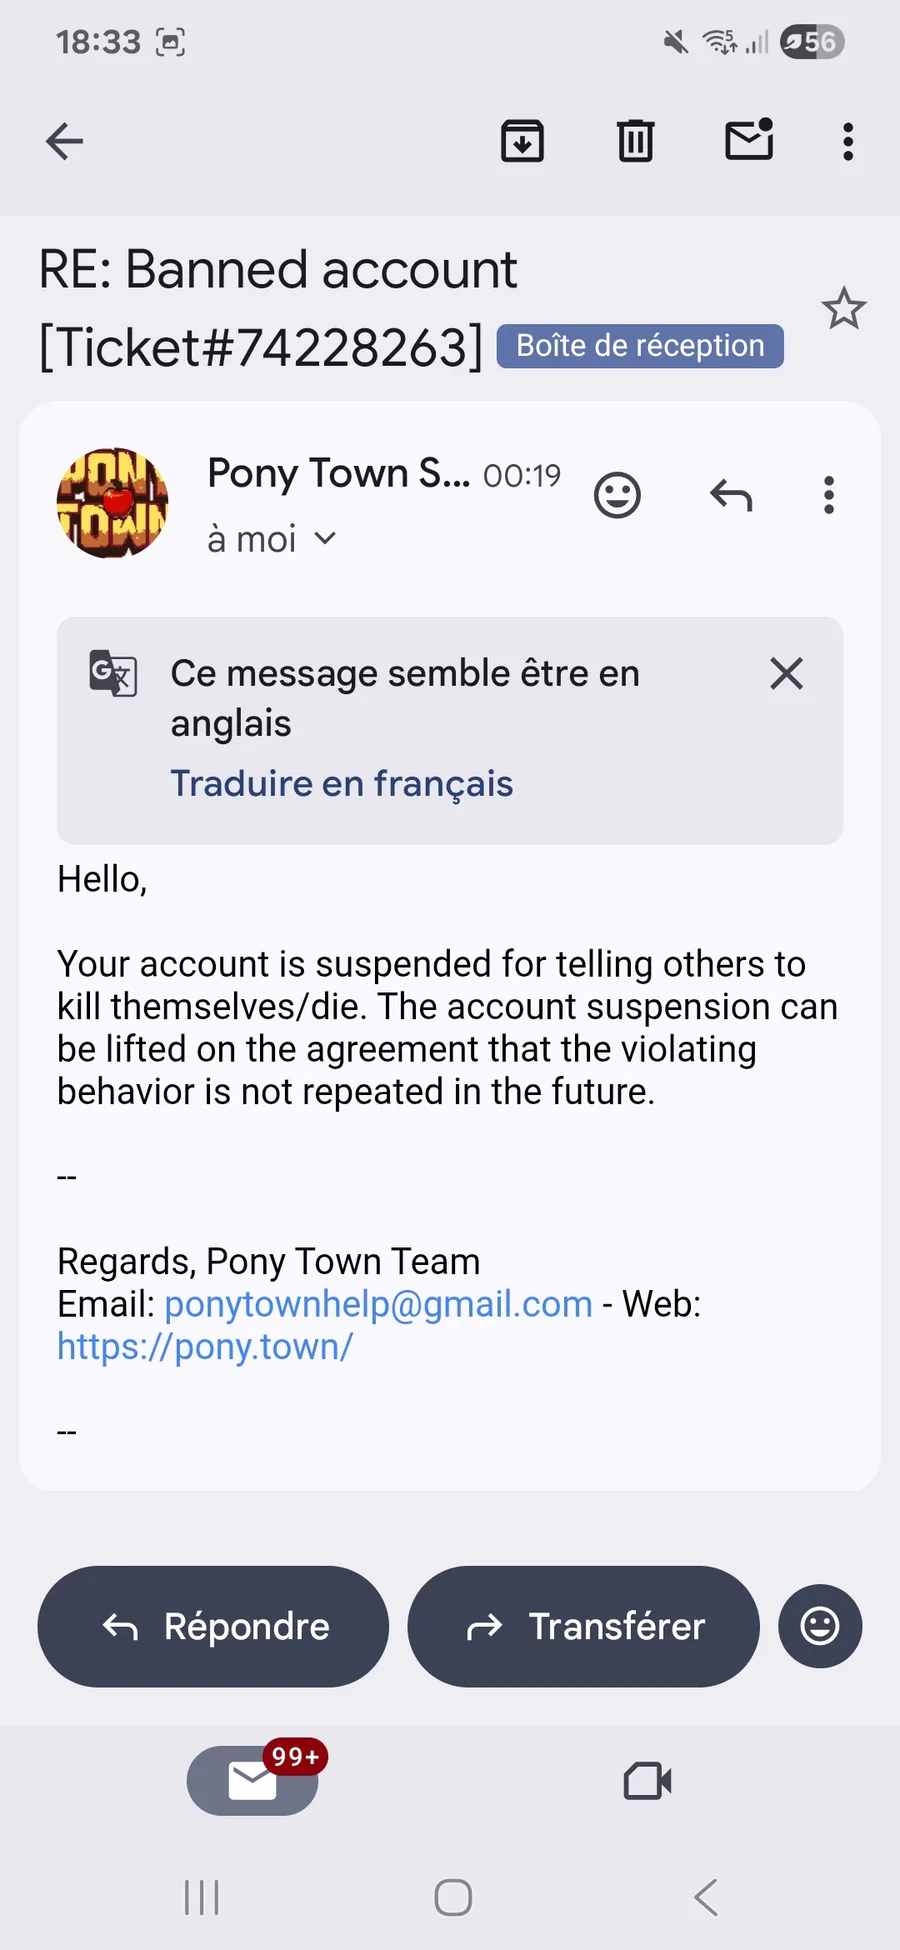Image resolution: width=900 pixels, height=1950 pixels.
Task: Star the Banned account email
Action: [x=843, y=309]
